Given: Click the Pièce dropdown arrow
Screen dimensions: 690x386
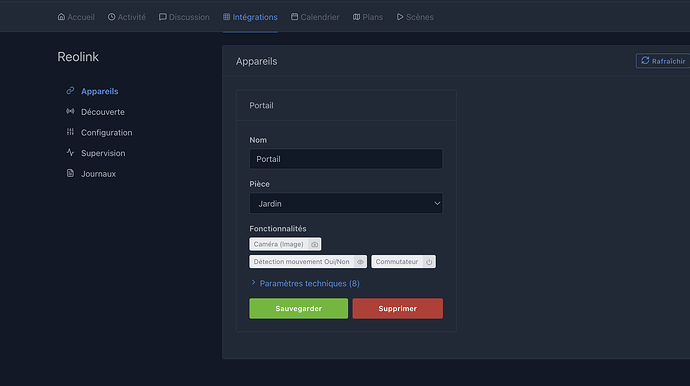Looking at the screenshot, I should tap(437, 203).
